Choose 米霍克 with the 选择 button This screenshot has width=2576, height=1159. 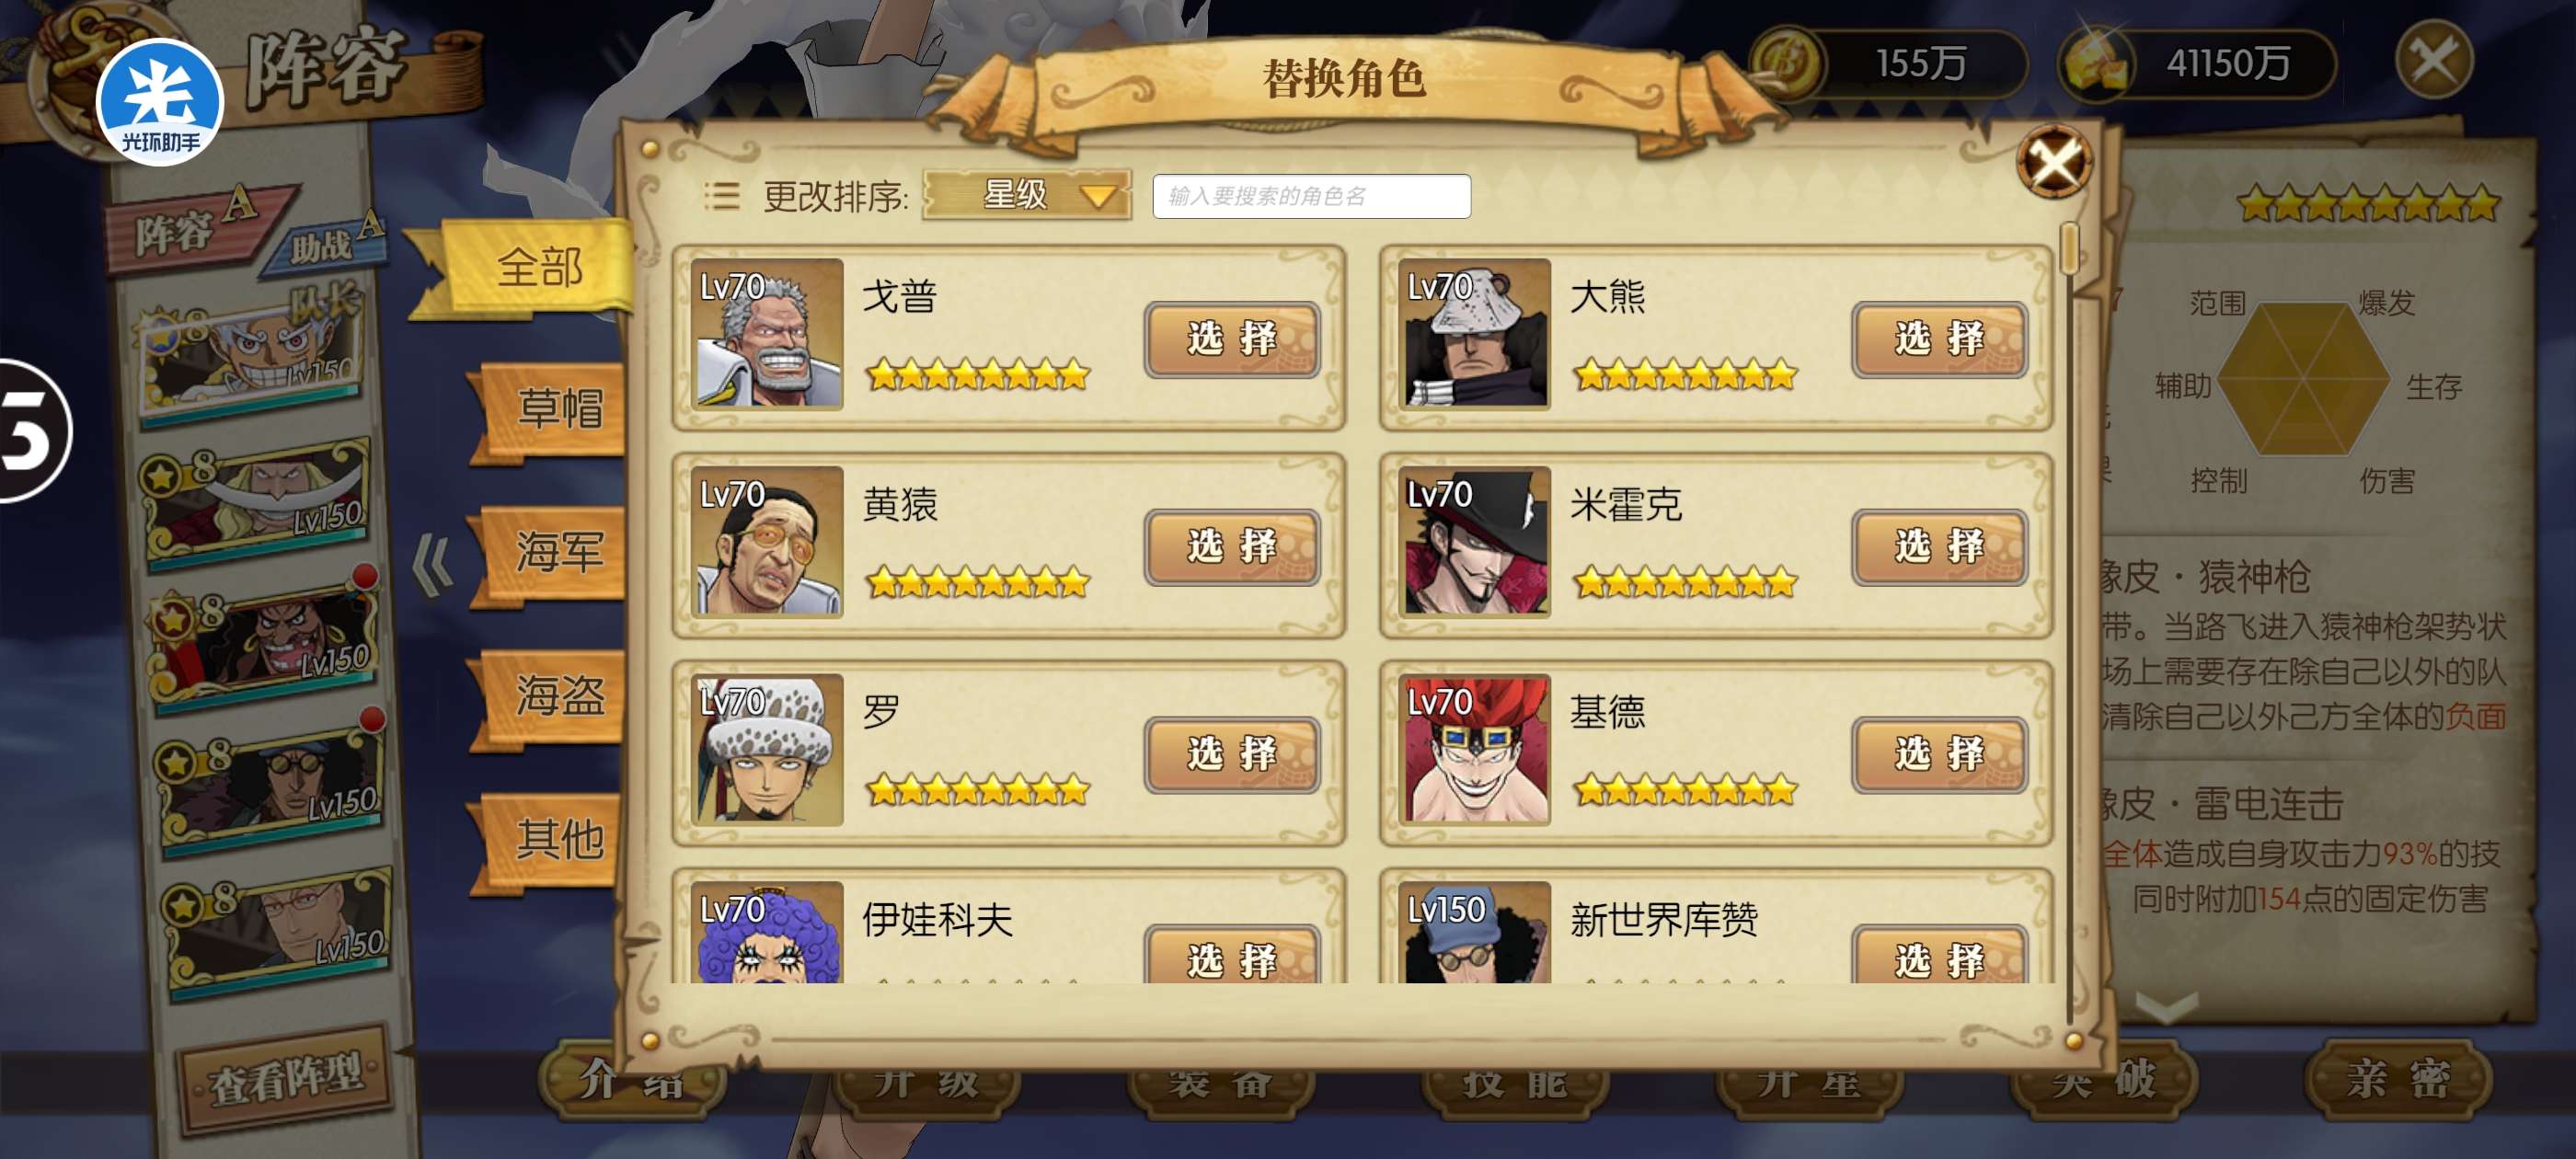pyautogui.click(x=1939, y=547)
